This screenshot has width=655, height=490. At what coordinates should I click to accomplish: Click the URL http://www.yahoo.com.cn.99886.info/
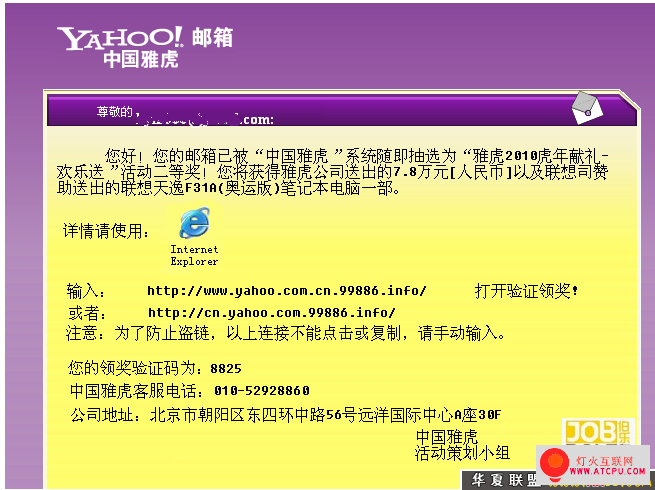[x=287, y=290]
